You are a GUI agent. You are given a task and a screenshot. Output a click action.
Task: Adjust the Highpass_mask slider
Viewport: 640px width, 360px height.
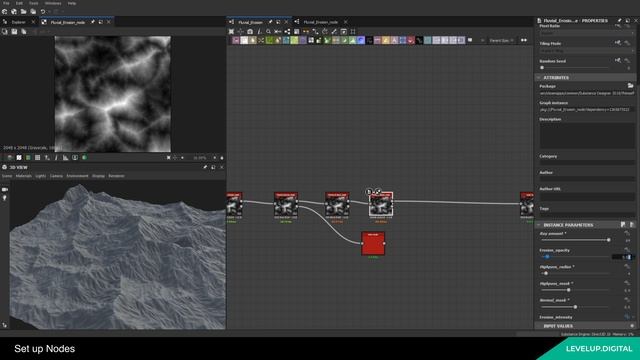575,290
